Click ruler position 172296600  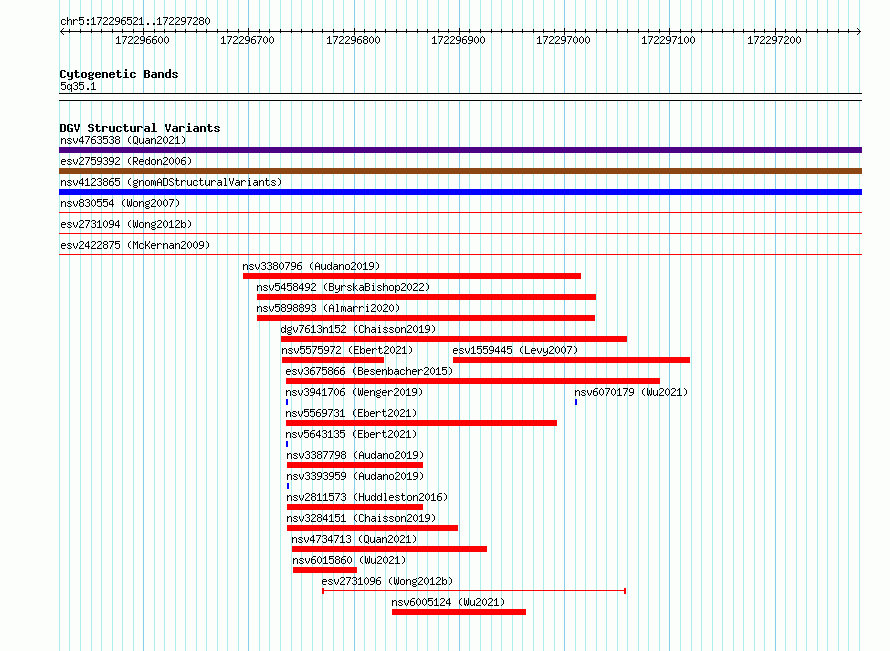[x=142, y=40]
